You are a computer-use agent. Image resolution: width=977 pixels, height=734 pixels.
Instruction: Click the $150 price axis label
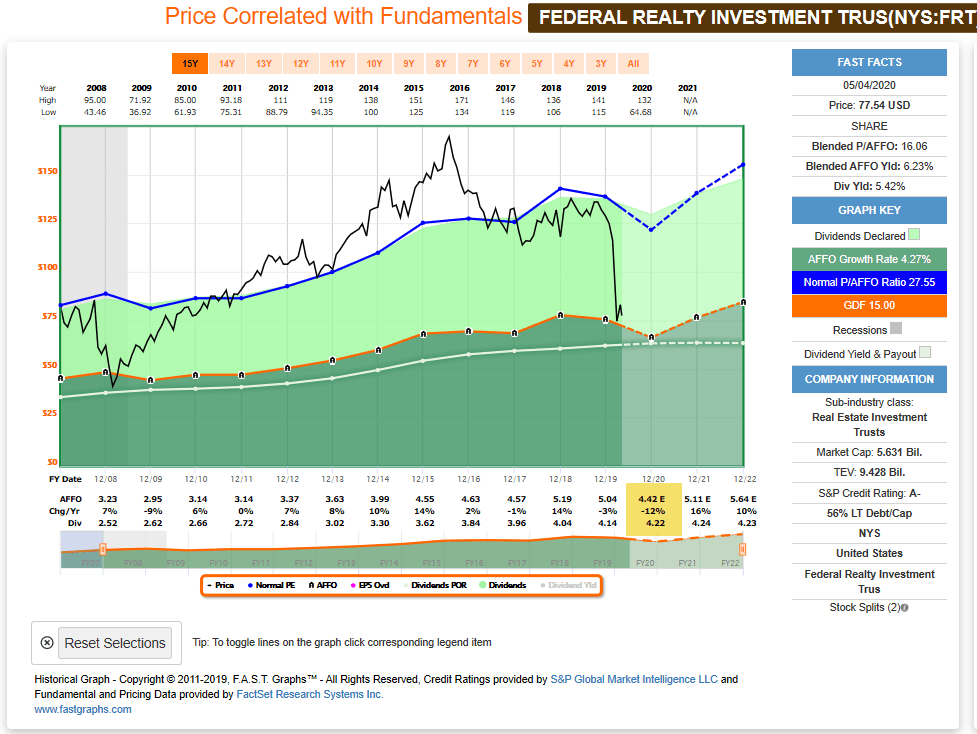pyautogui.click(x=47, y=171)
